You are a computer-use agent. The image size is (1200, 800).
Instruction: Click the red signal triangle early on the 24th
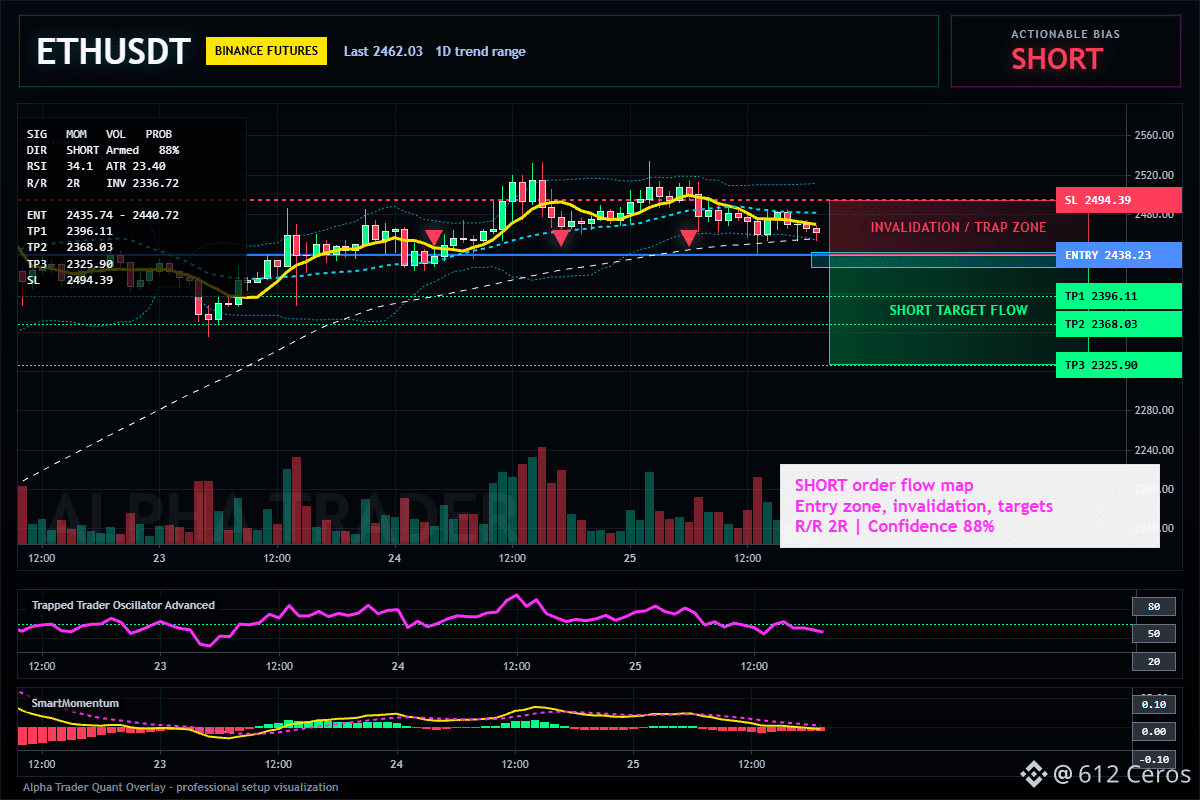[x=433, y=238]
